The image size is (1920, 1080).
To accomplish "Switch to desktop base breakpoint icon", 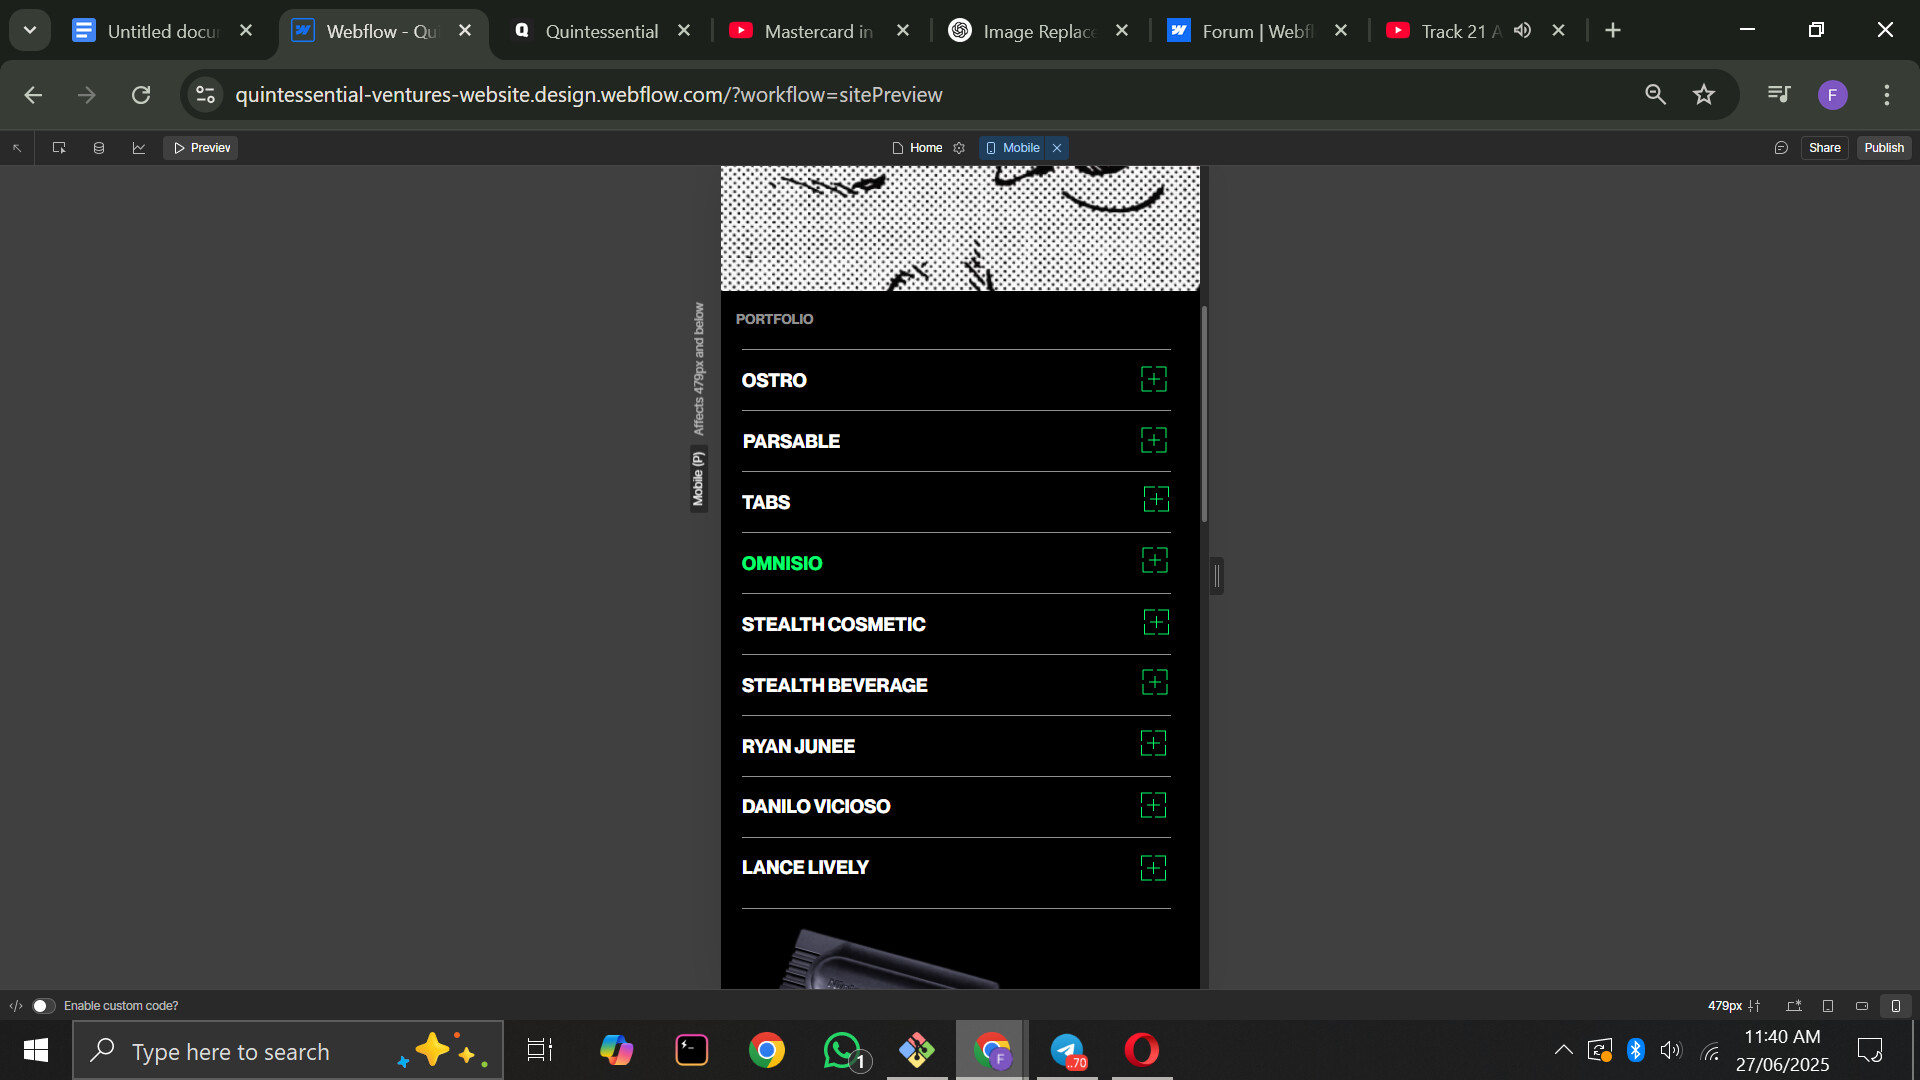I will click(x=1794, y=1006).
